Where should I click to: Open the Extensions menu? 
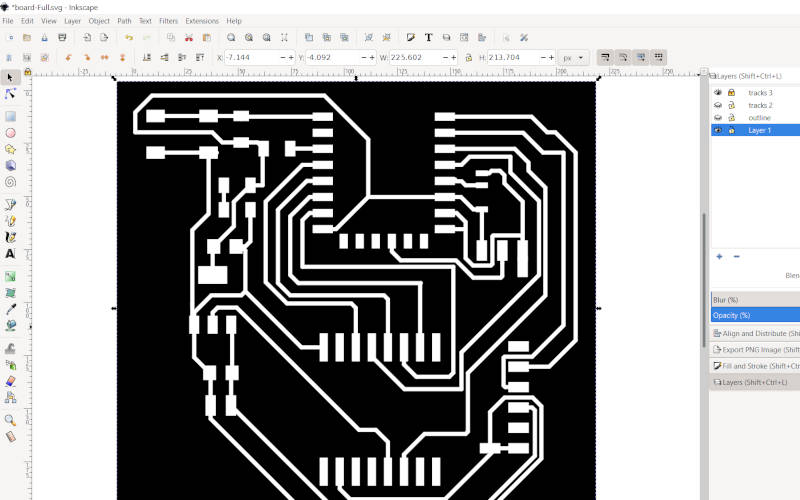(202, 21)
